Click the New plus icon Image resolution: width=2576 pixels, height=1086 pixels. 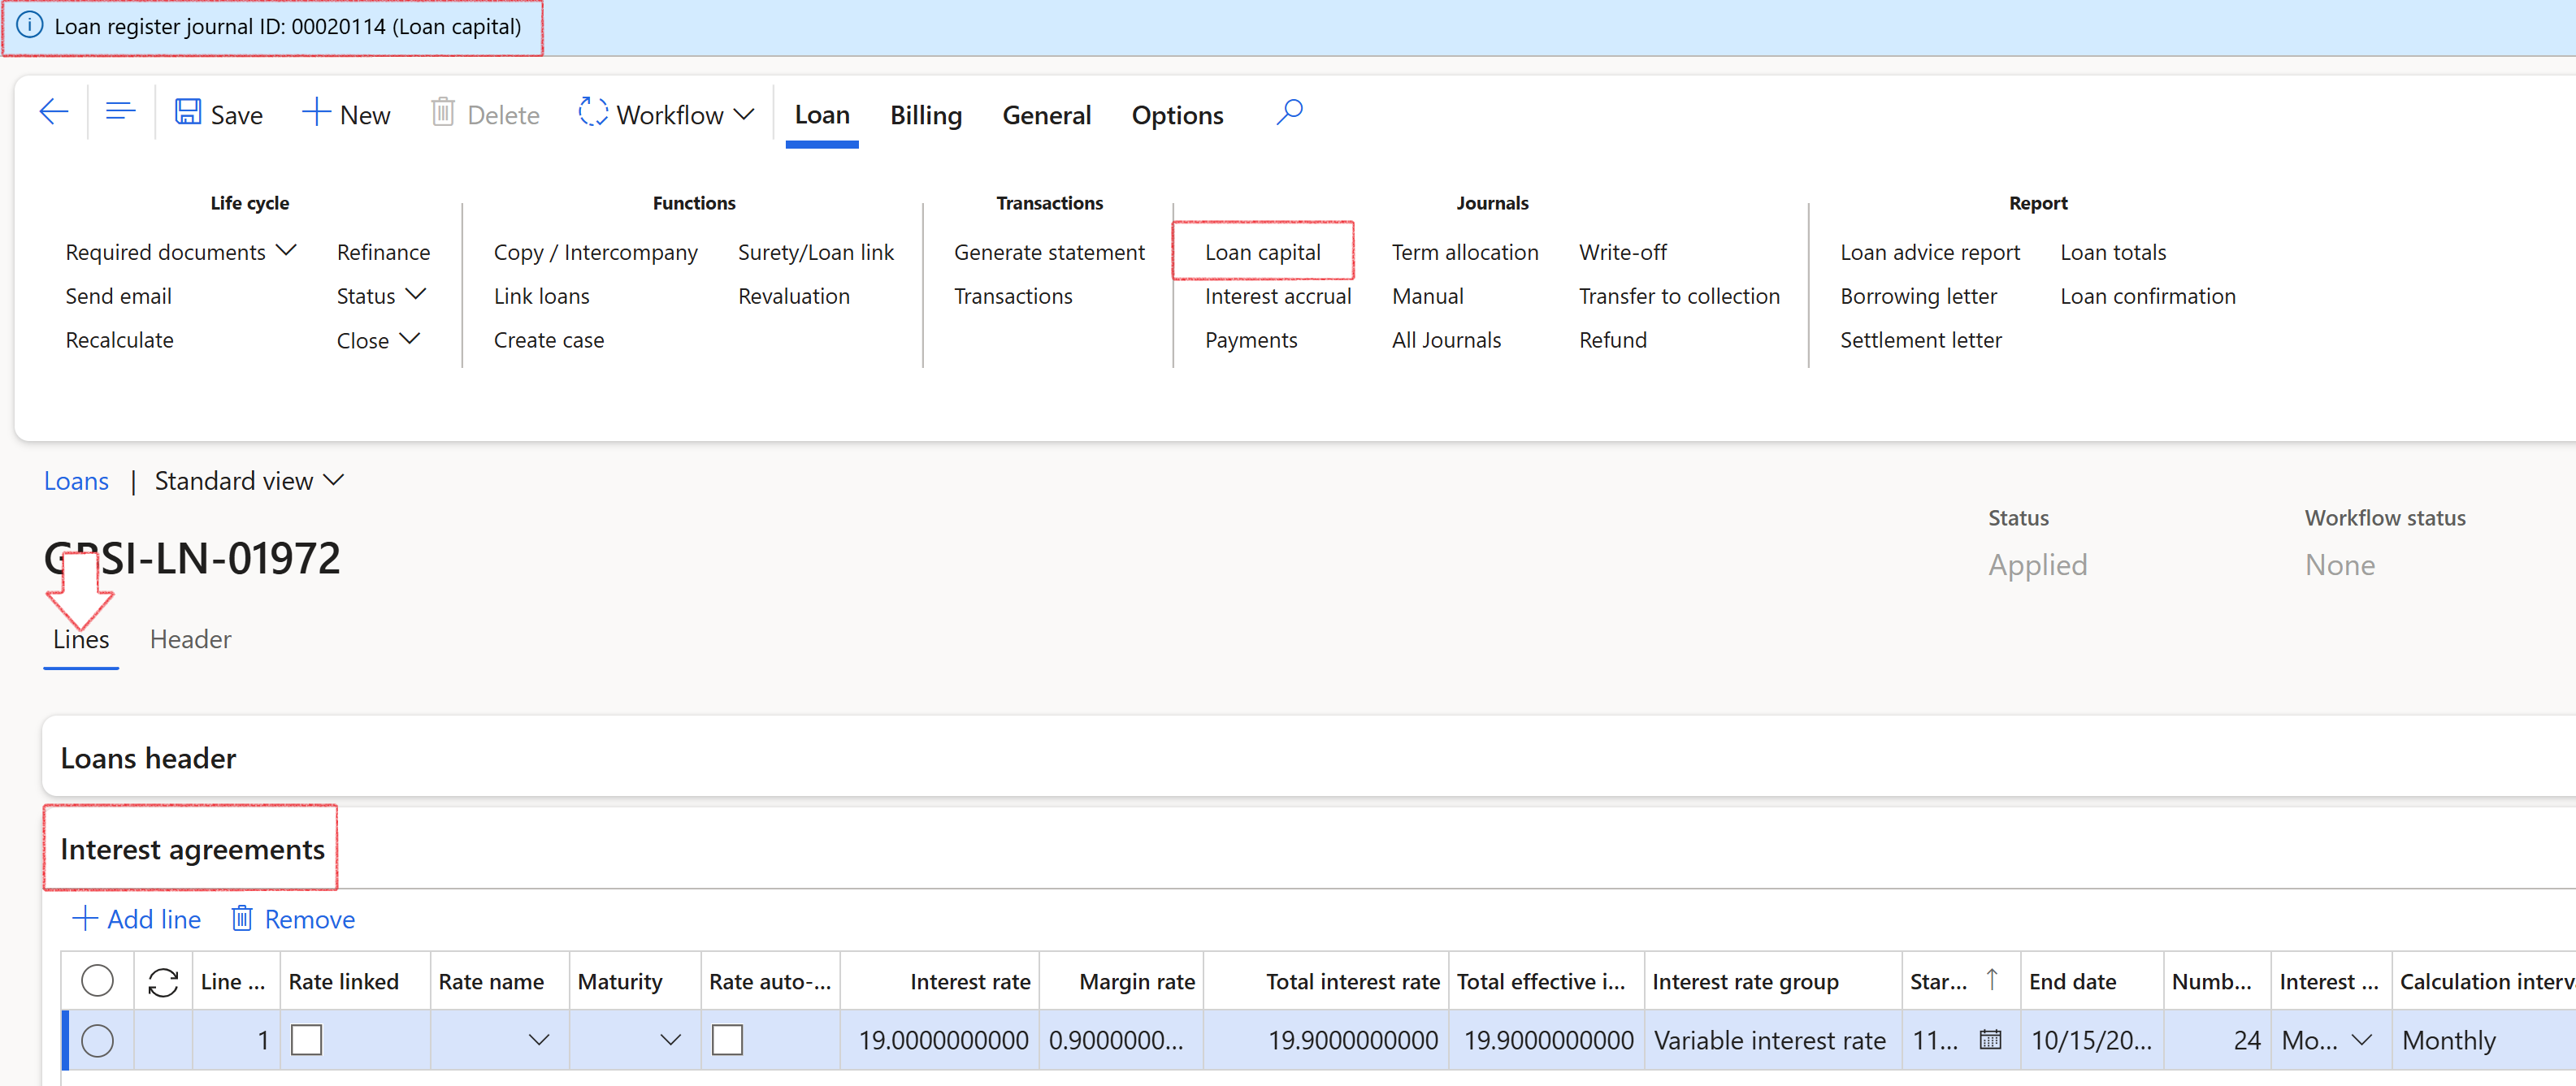coord(316,113)
